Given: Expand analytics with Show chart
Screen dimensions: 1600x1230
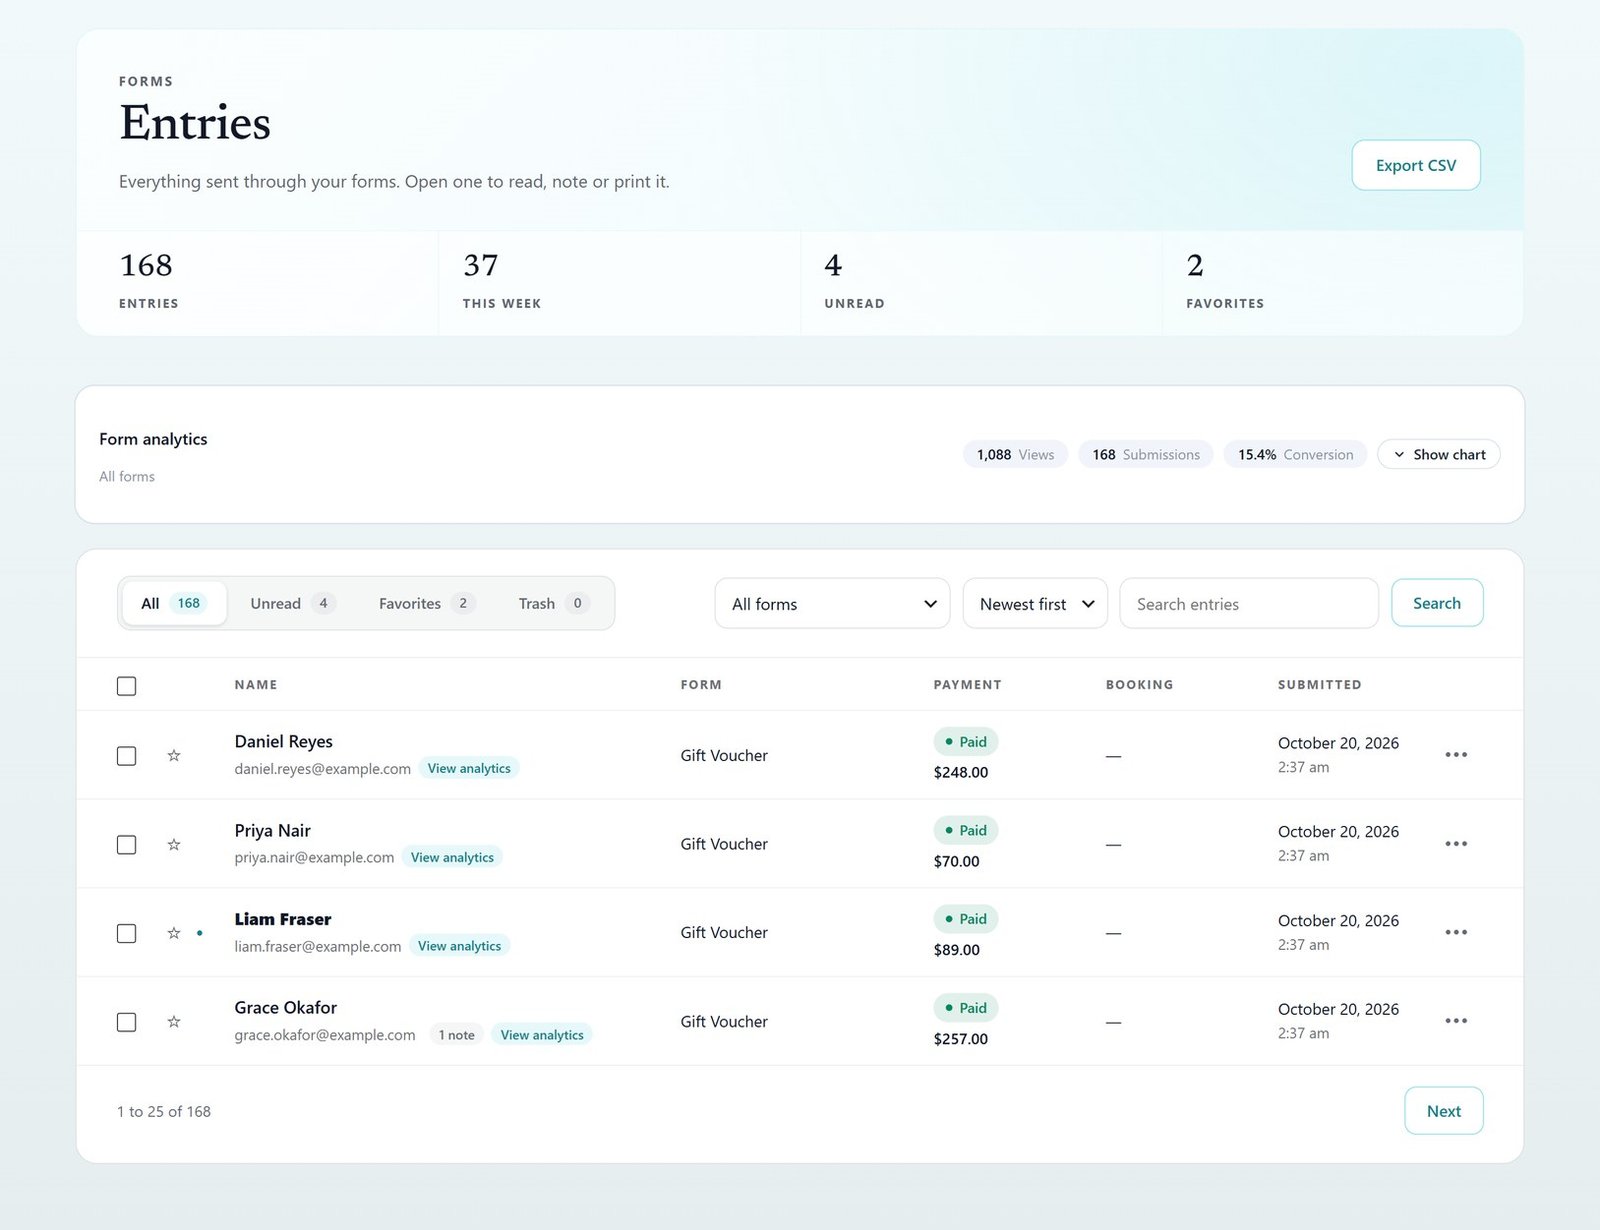Looking at the screenshot, I should [1438, 454].
